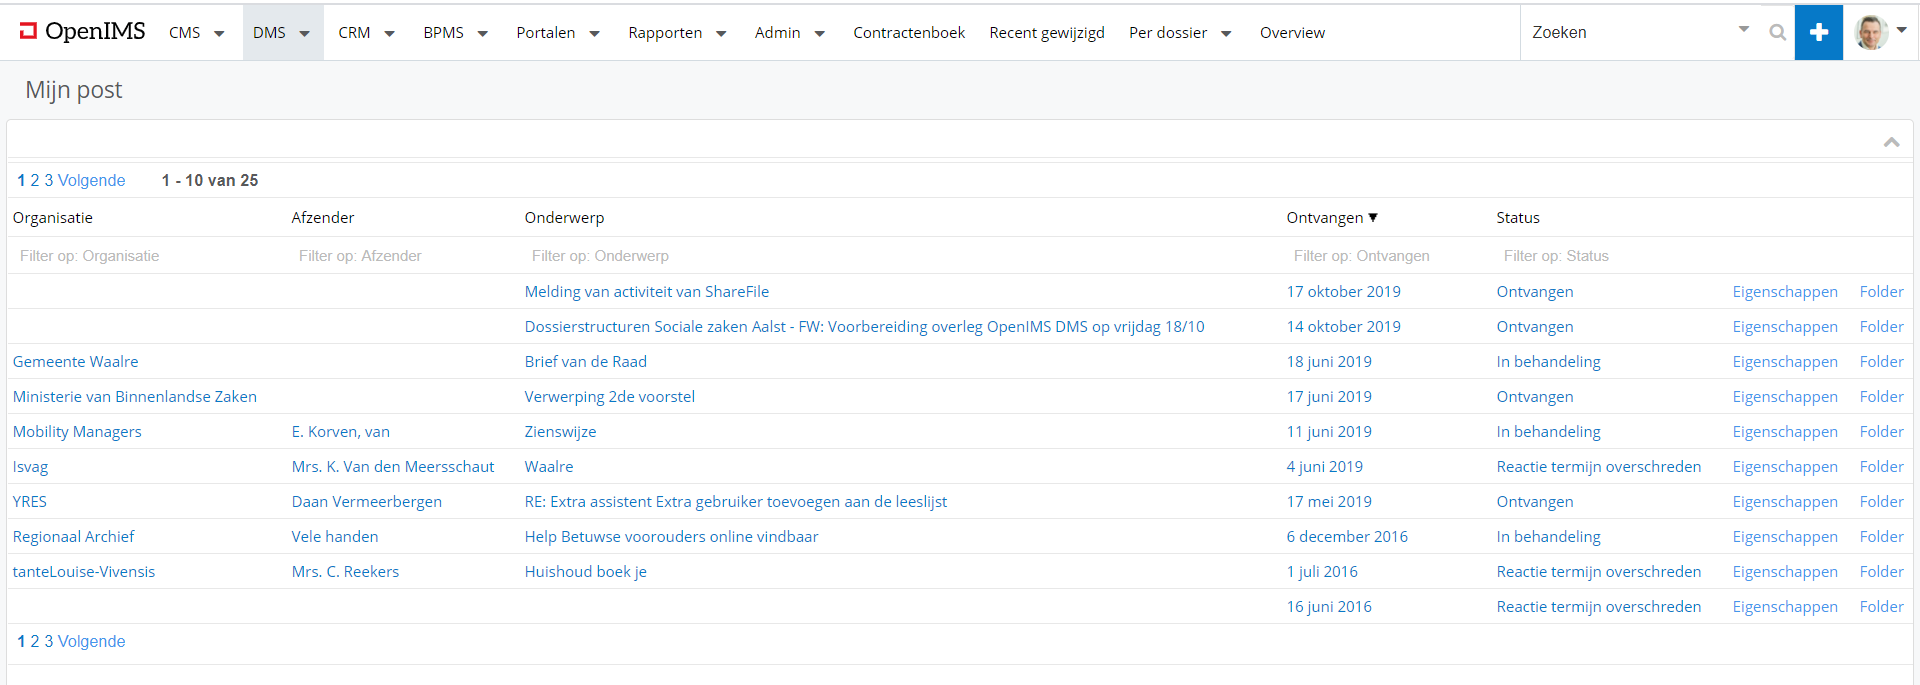Sort by Ontvangen column header
The width and height of the screenshot is (1920, 685).
click(1331, 218)
